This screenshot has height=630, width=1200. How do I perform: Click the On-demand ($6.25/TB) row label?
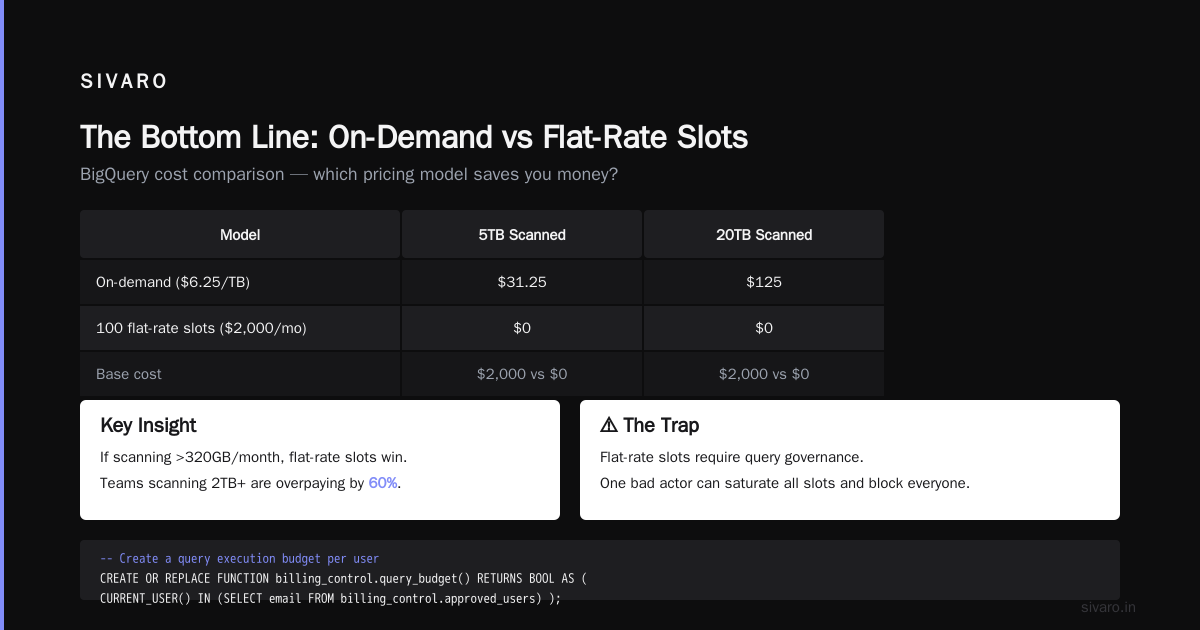[173, 282]
